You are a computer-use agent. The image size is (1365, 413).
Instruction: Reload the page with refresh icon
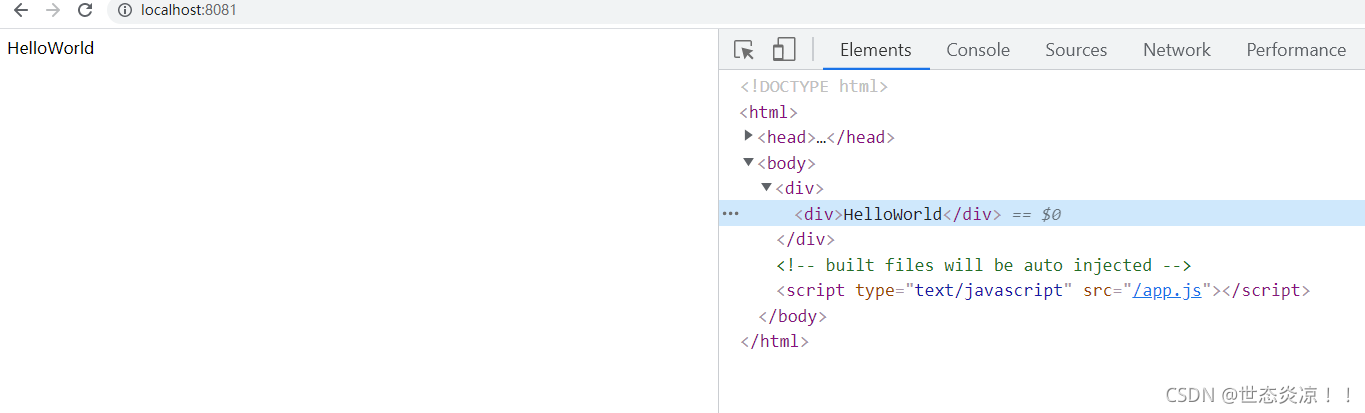[x=85, y=10]
